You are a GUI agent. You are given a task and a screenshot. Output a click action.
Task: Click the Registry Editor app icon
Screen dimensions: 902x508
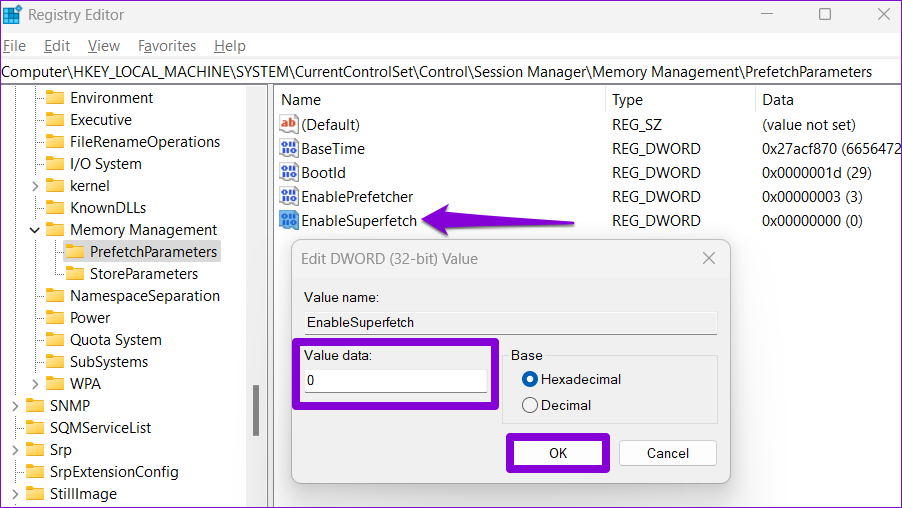[12, 14]
